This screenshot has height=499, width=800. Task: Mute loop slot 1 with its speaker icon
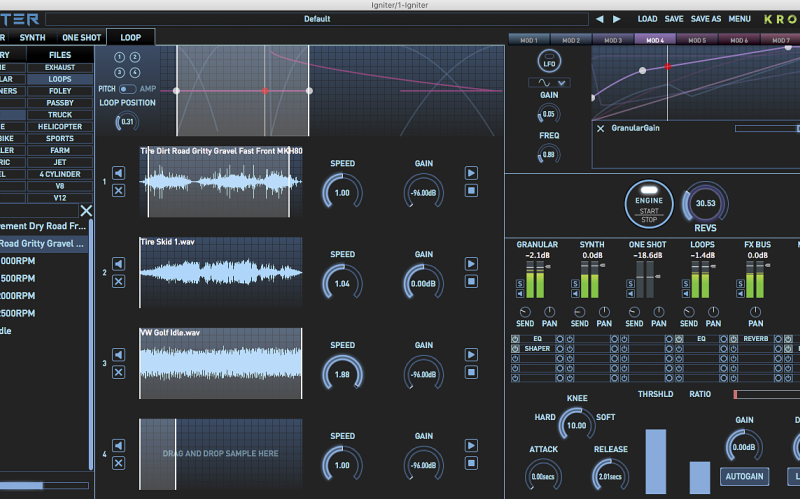click(118, 173)
